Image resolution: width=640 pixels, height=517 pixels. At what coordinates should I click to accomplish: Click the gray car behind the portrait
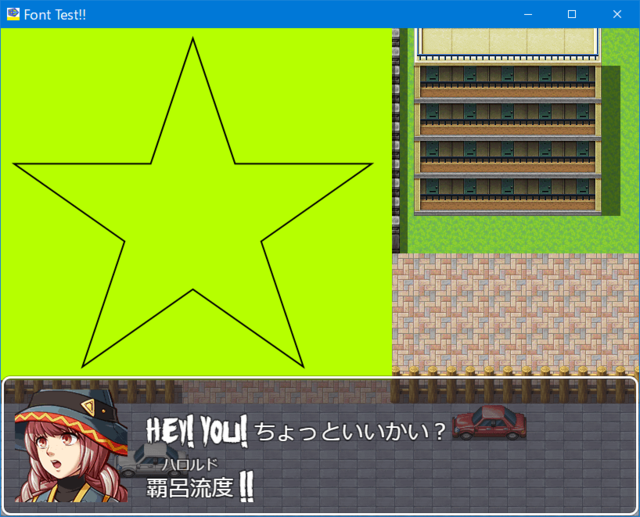coord(152,460)
